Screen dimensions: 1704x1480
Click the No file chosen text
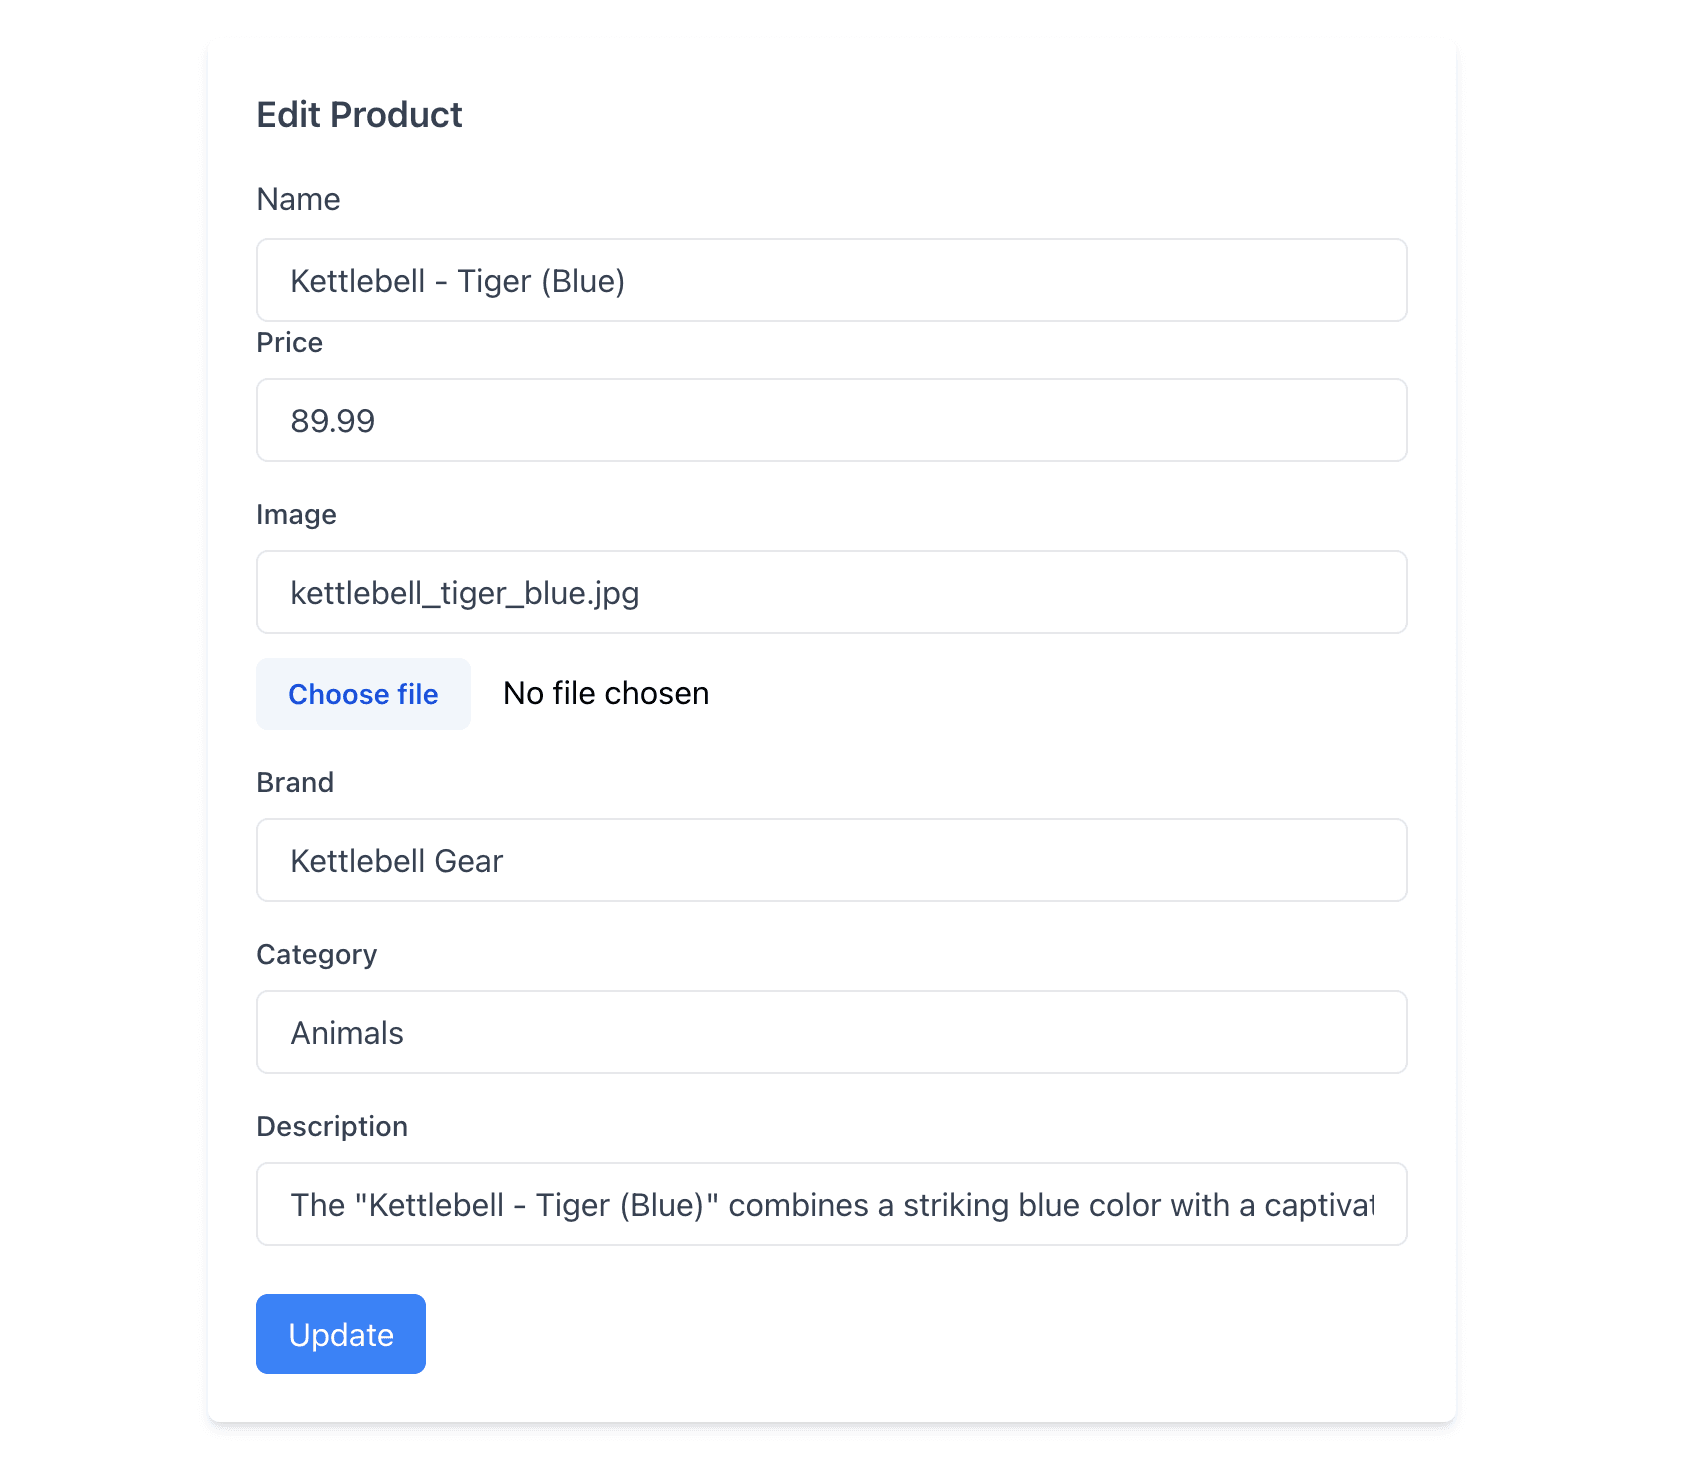(x=605, y=693)
